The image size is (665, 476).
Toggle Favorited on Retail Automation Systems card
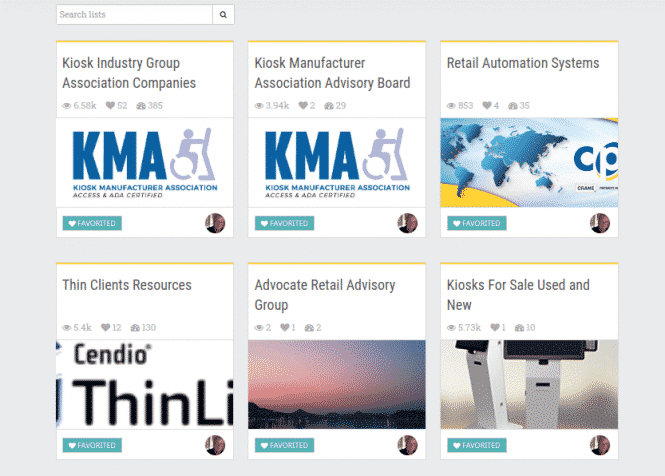click(477, 223)
